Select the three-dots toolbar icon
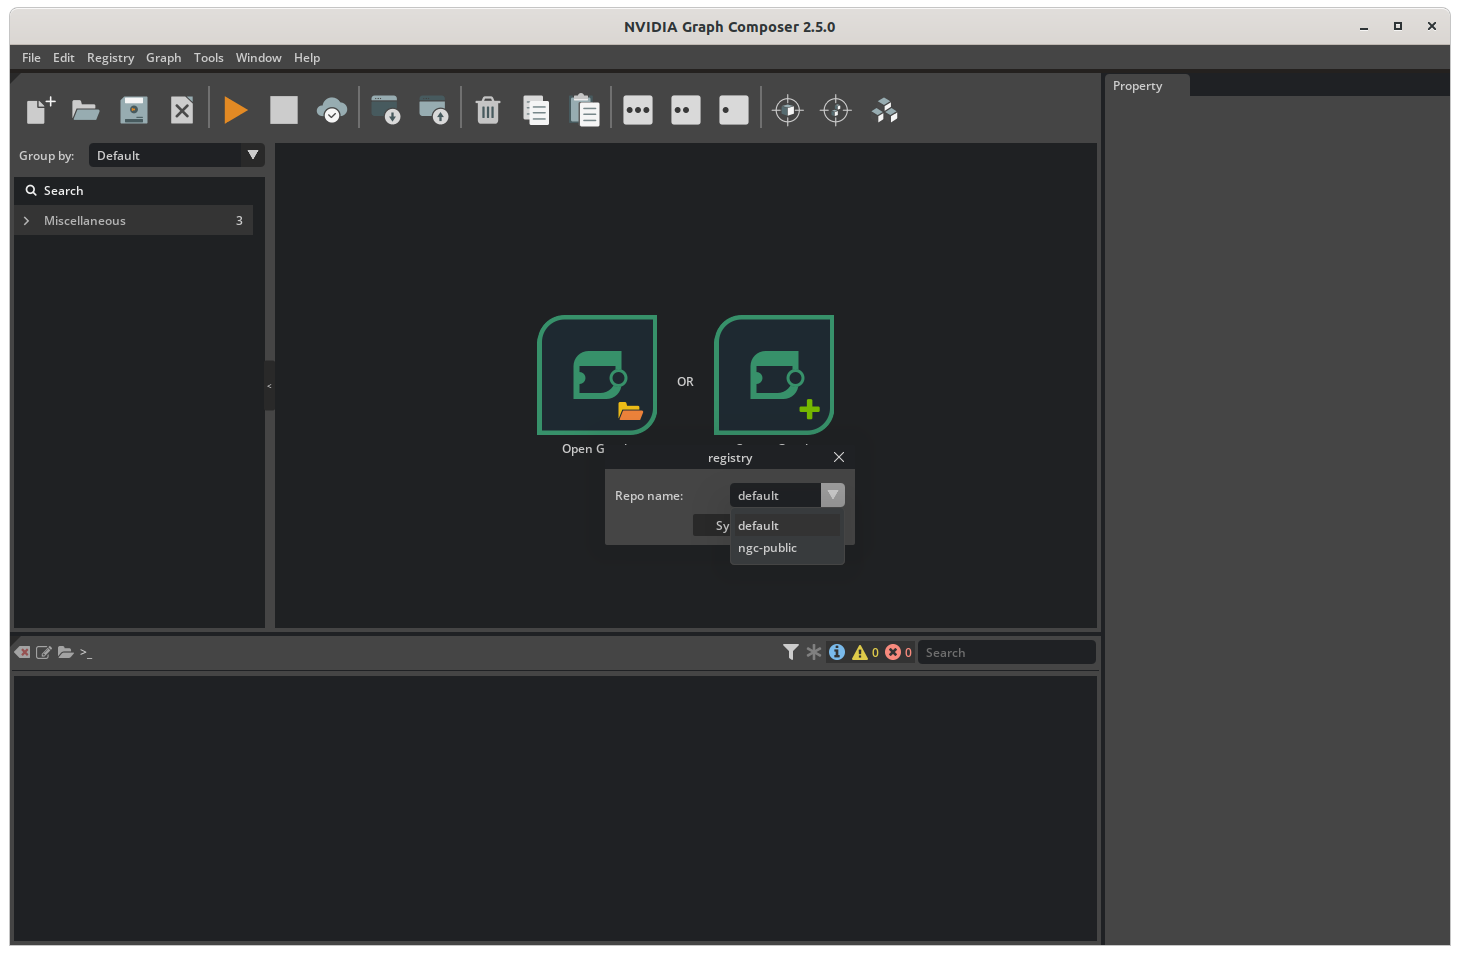The image size is (1460, 955). pyautogui.click(x=638, y=110)
